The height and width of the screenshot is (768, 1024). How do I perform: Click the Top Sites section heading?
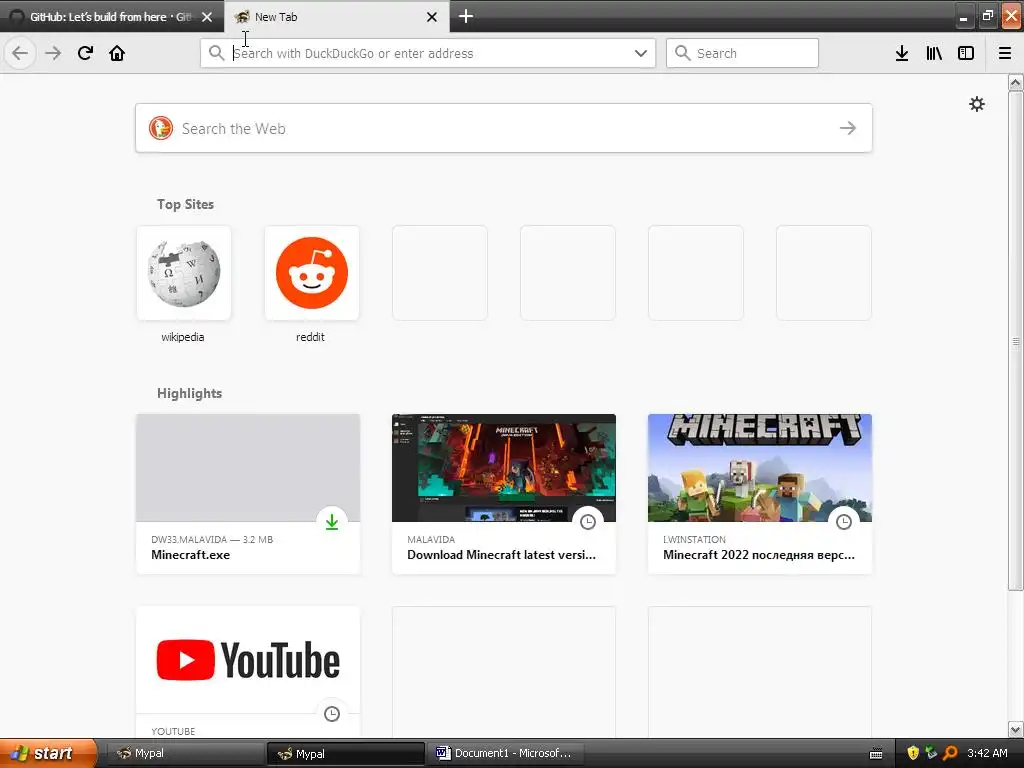tap(185, 204)
